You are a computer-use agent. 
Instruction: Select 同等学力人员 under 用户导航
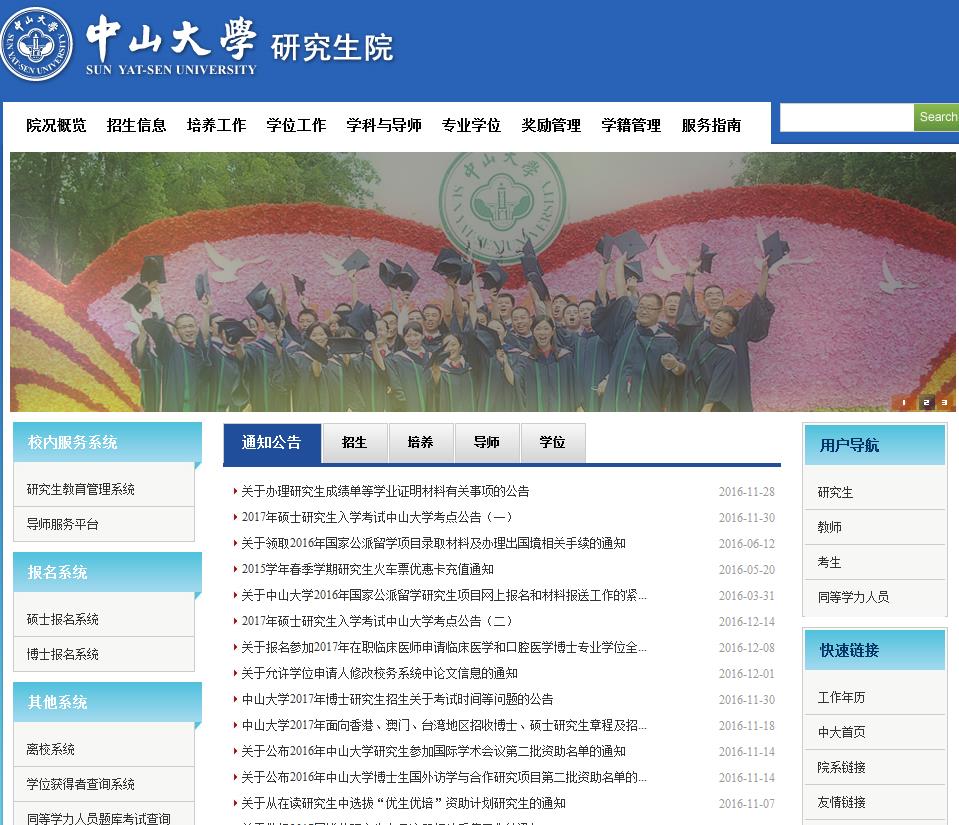coord(853,597)
